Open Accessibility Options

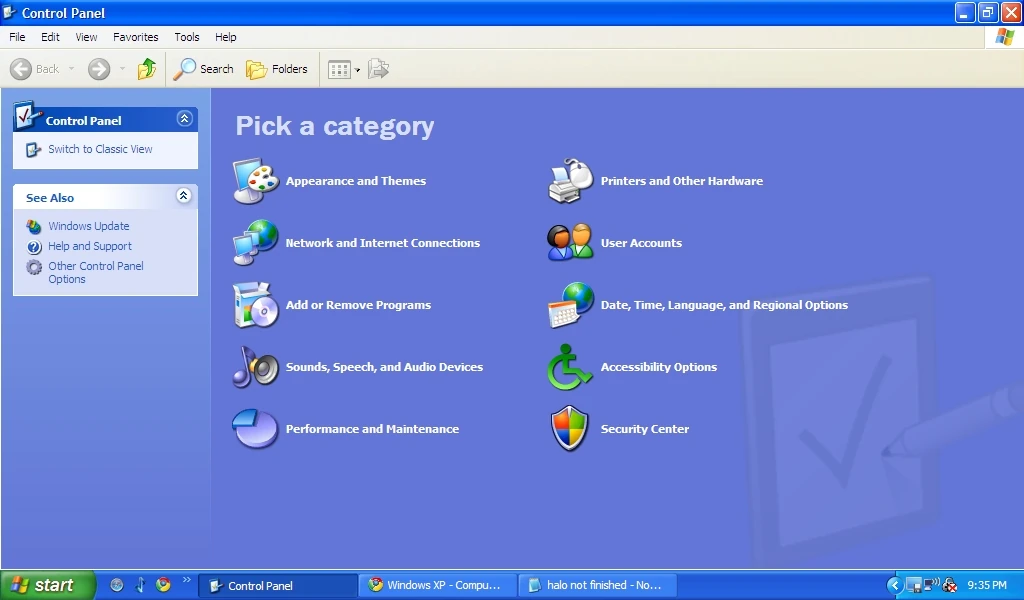click(x=658, y=367)
